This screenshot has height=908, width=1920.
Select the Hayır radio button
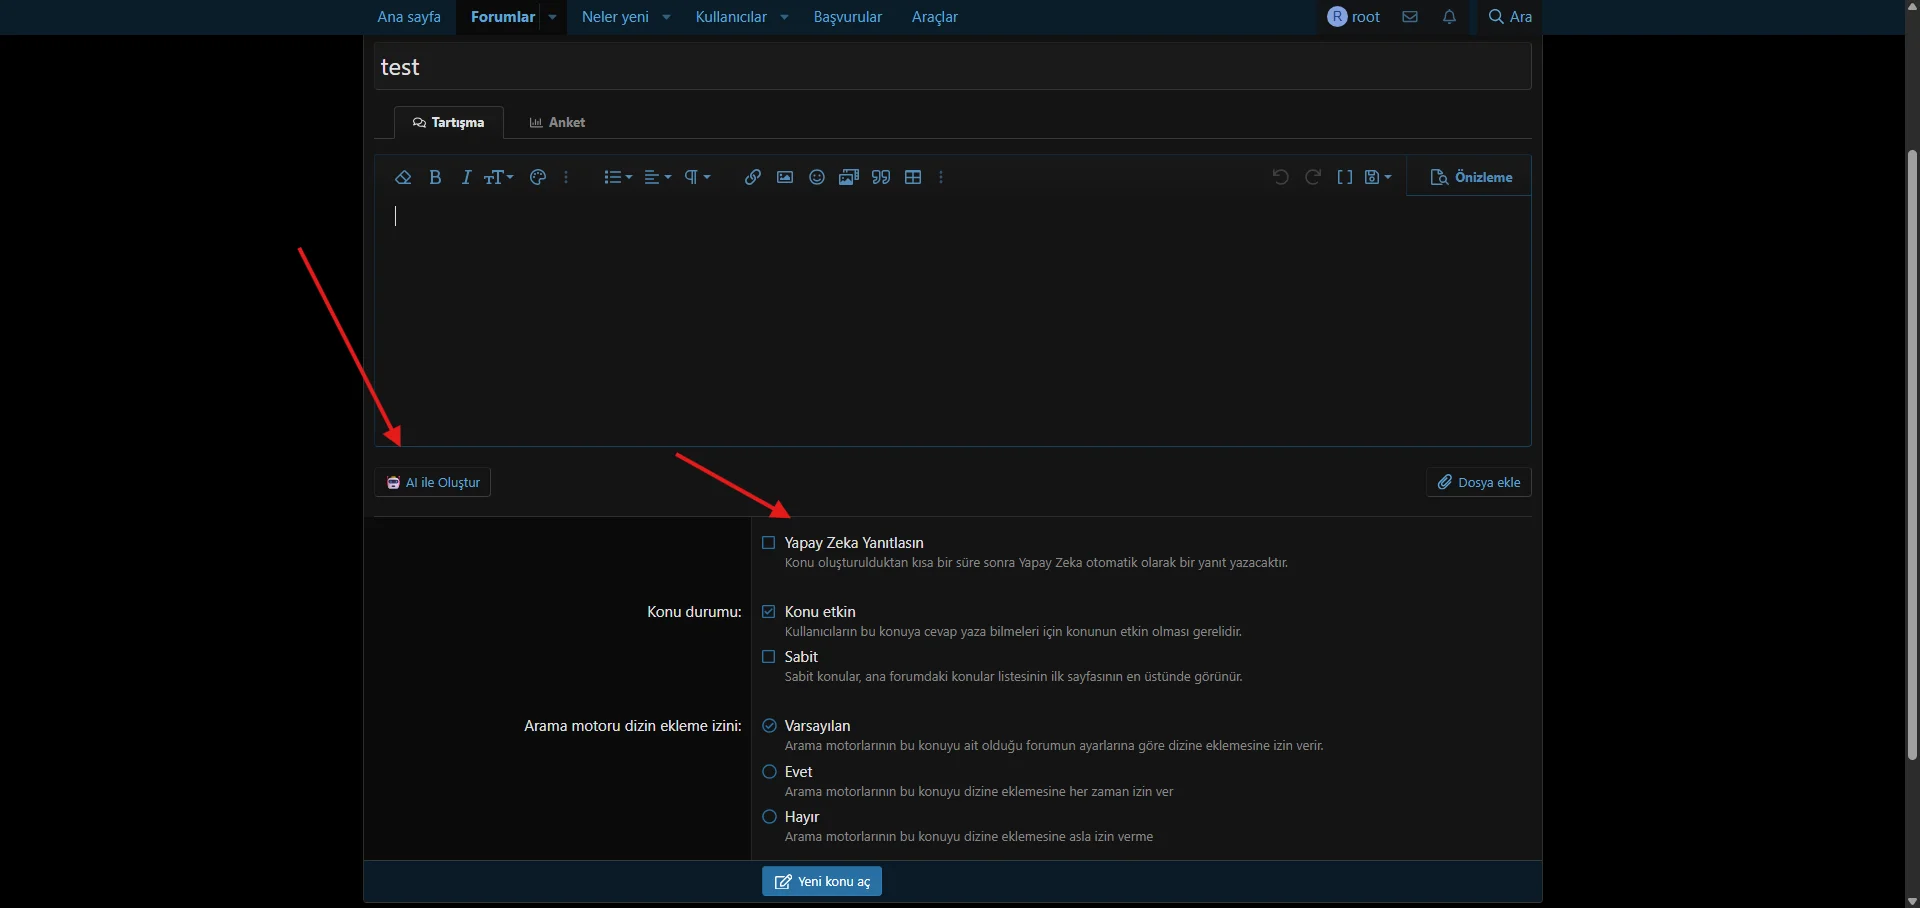tap(770, 817)
